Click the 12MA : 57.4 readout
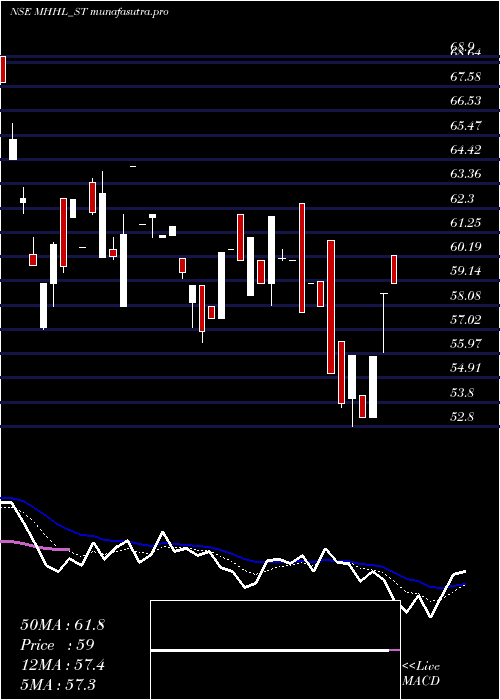Viewport: 500px width, 700px height. 62,665
